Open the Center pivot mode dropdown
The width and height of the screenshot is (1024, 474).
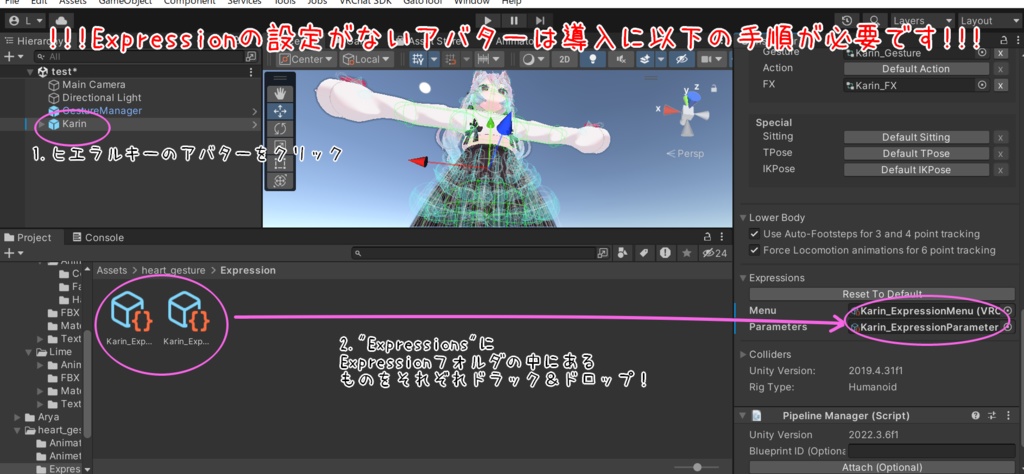[306, 59]
